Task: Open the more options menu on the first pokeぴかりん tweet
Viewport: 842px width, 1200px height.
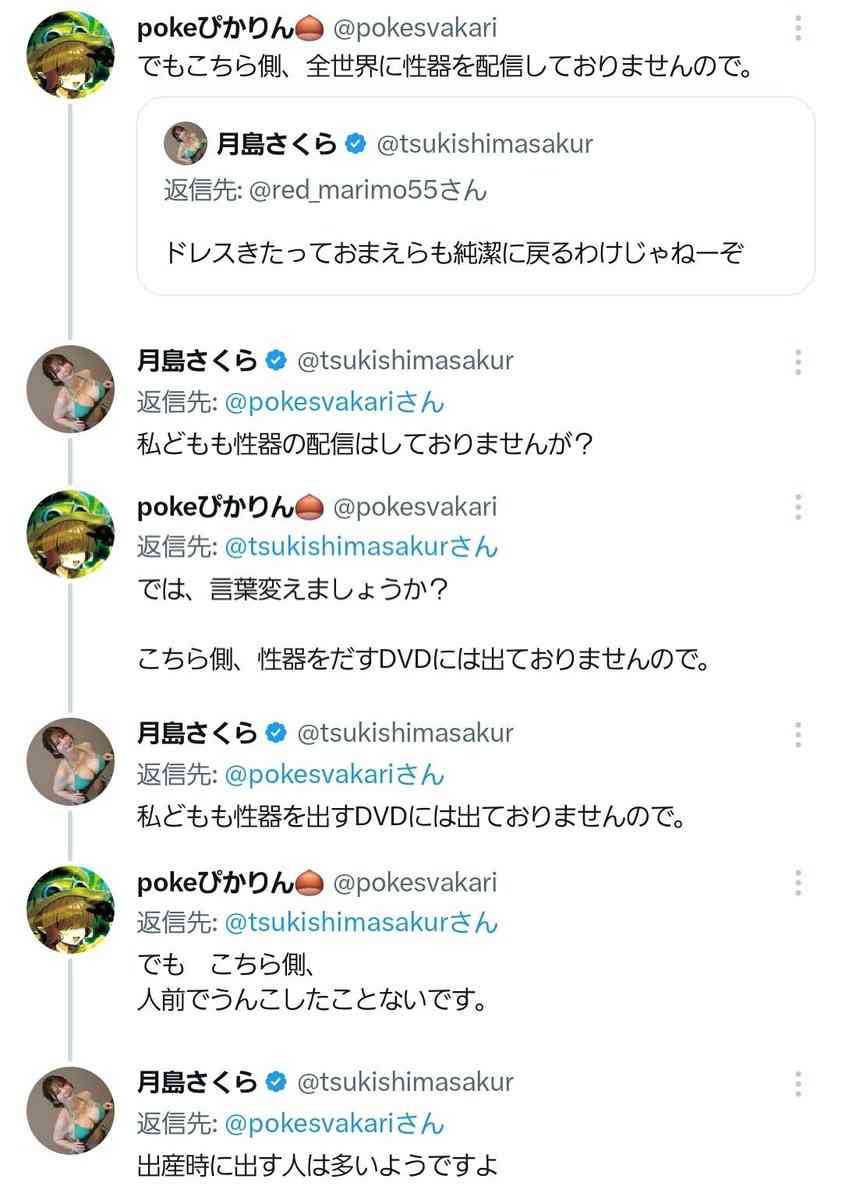Action: click(797, 28)
